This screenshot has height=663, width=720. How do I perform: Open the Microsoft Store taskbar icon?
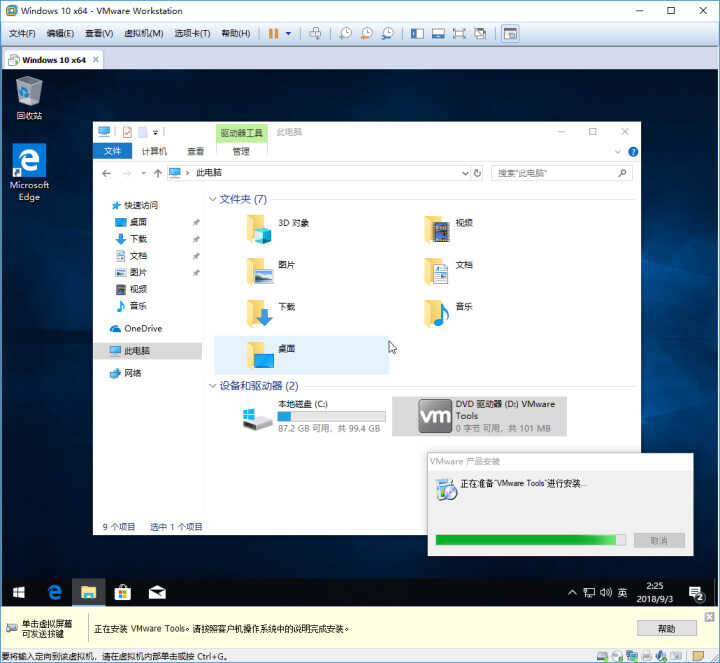[123, 592]
